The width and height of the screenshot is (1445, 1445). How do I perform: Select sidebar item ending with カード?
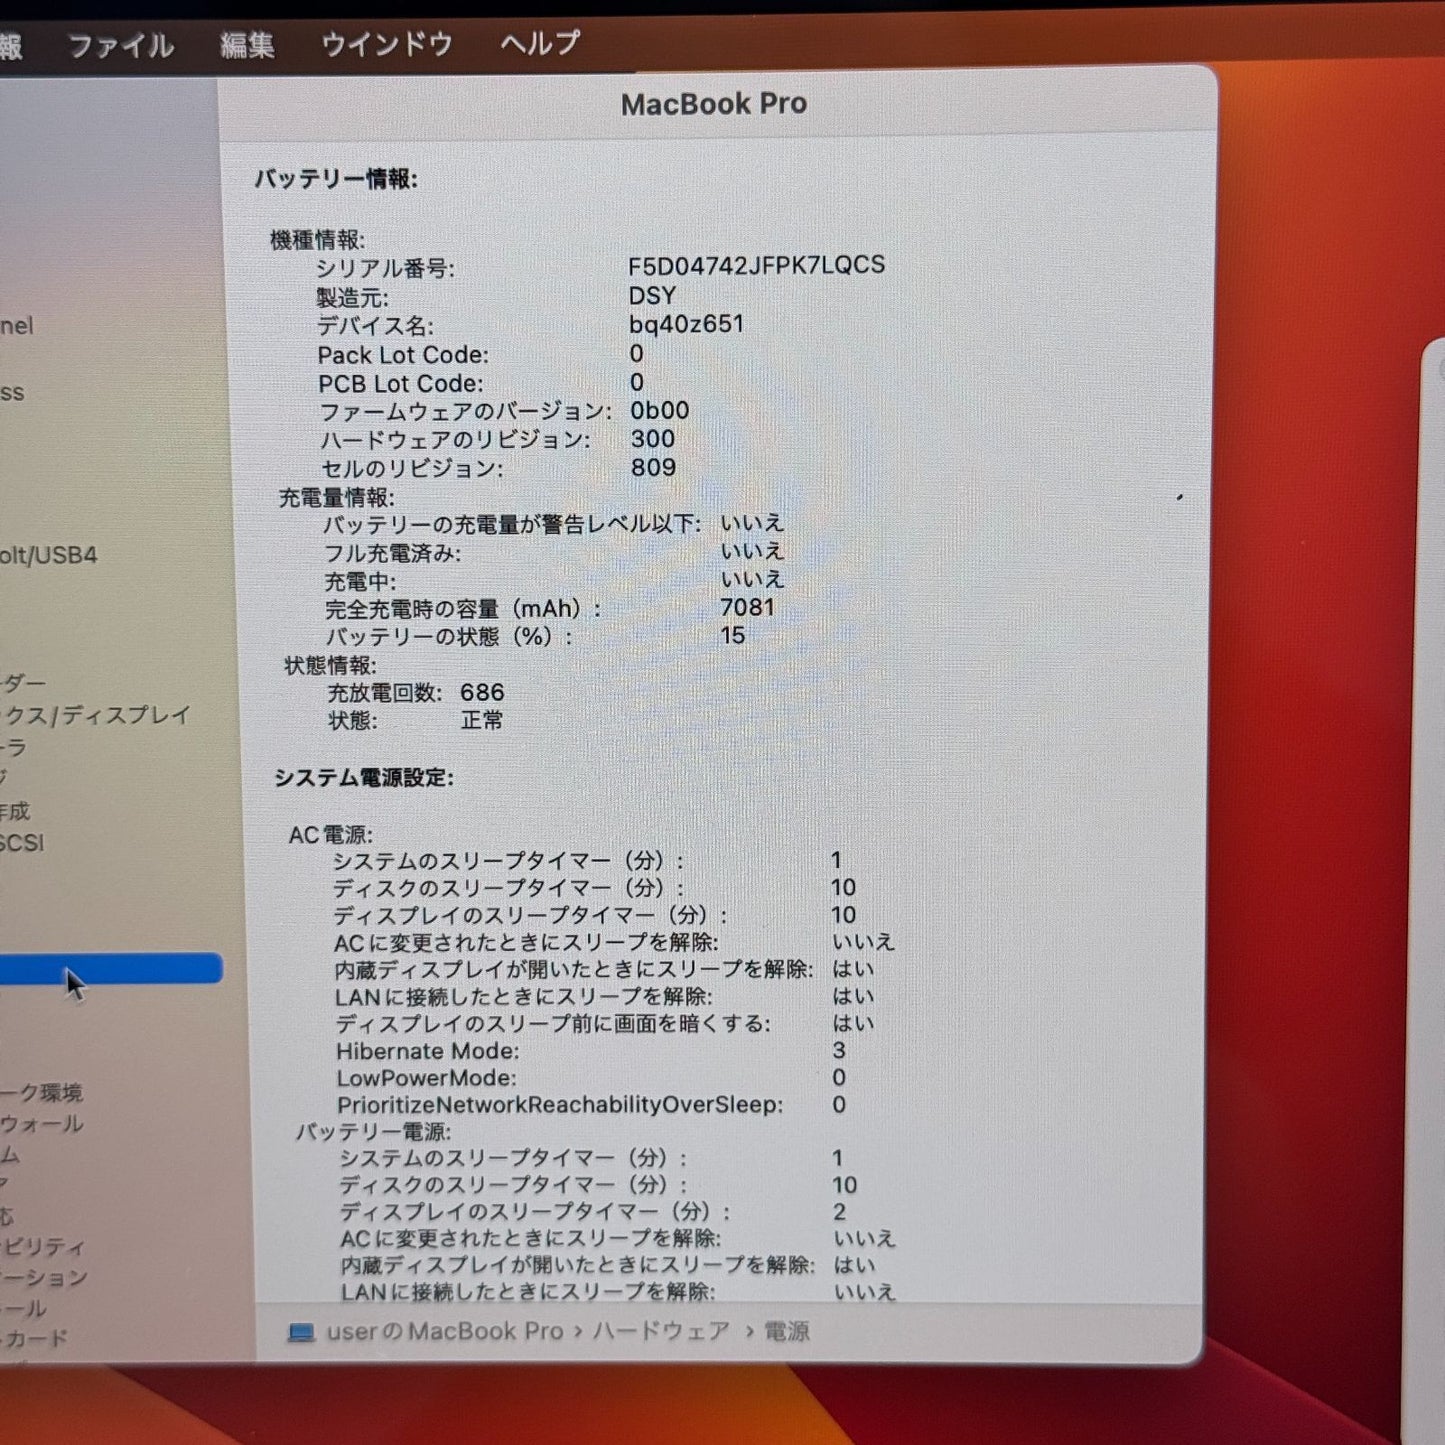coord(34,1338)
